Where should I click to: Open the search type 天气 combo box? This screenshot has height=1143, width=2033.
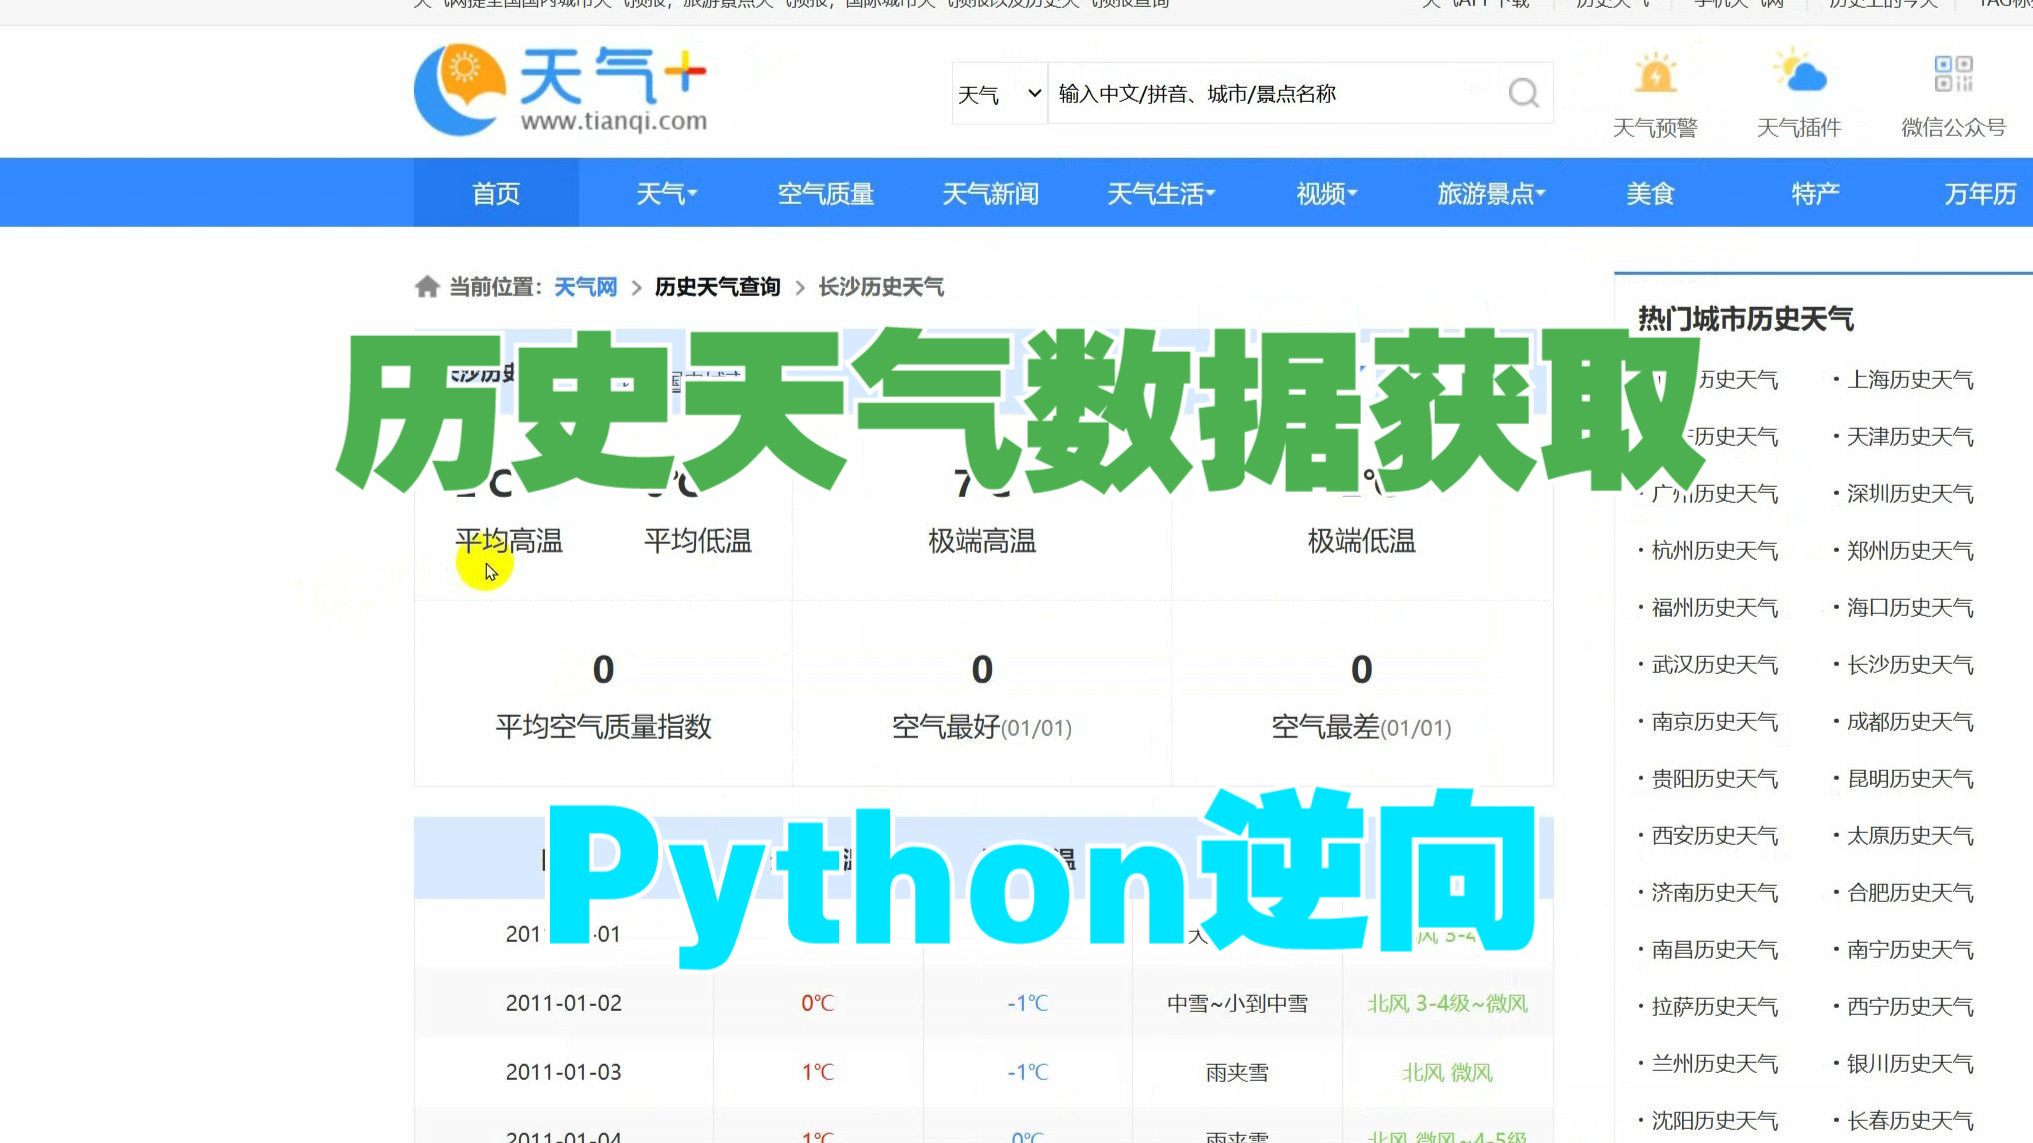pos(997,92)
